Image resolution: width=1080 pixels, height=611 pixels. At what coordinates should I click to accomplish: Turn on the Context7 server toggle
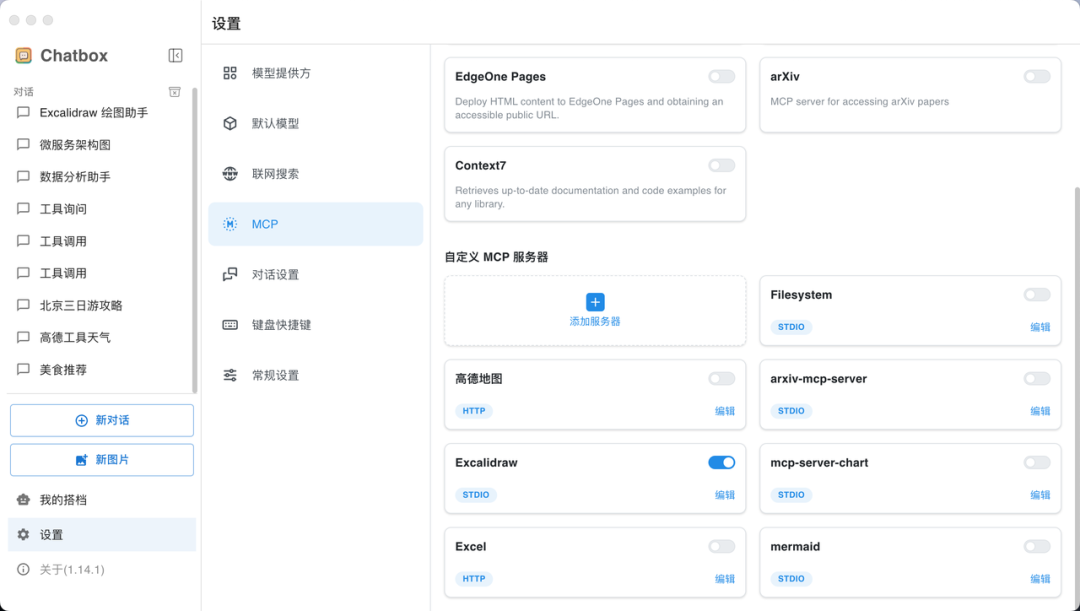(721, 164)
